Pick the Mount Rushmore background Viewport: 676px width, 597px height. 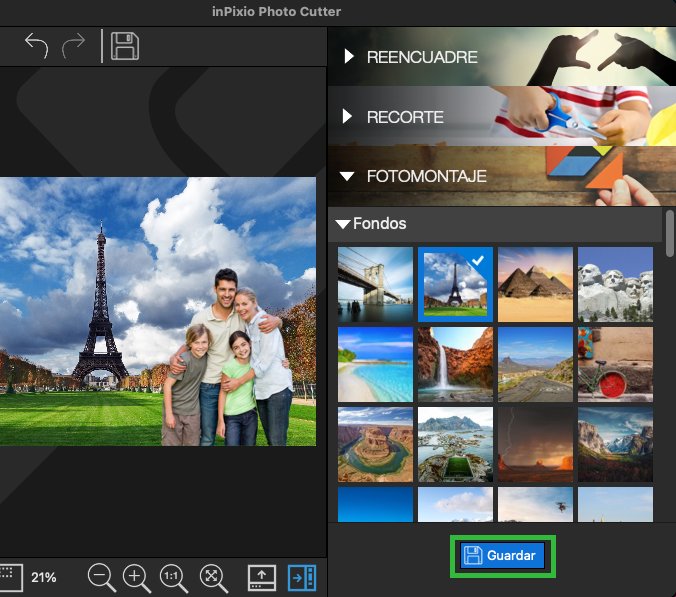pos(615,284)
